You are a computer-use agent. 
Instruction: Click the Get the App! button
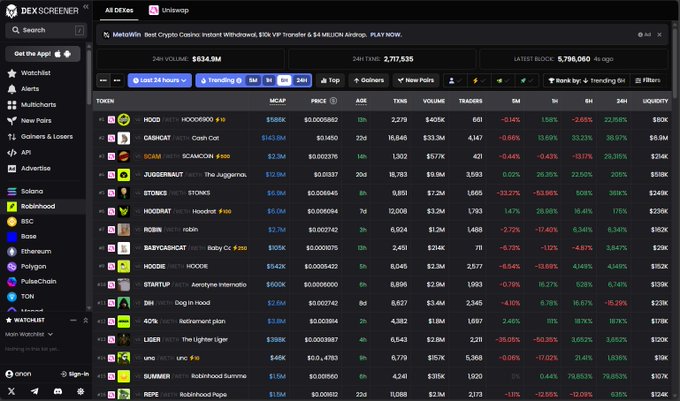pos(42,54)
